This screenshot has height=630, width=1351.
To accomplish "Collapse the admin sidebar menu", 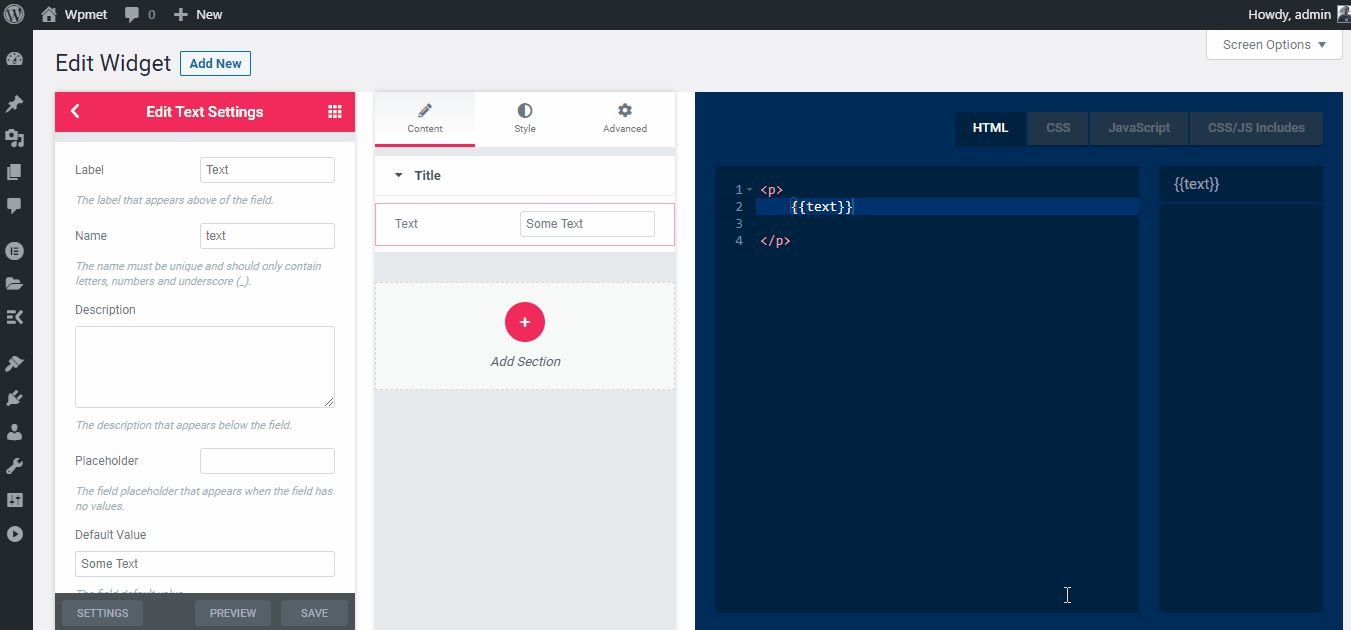I will click(x=14, y=534).
